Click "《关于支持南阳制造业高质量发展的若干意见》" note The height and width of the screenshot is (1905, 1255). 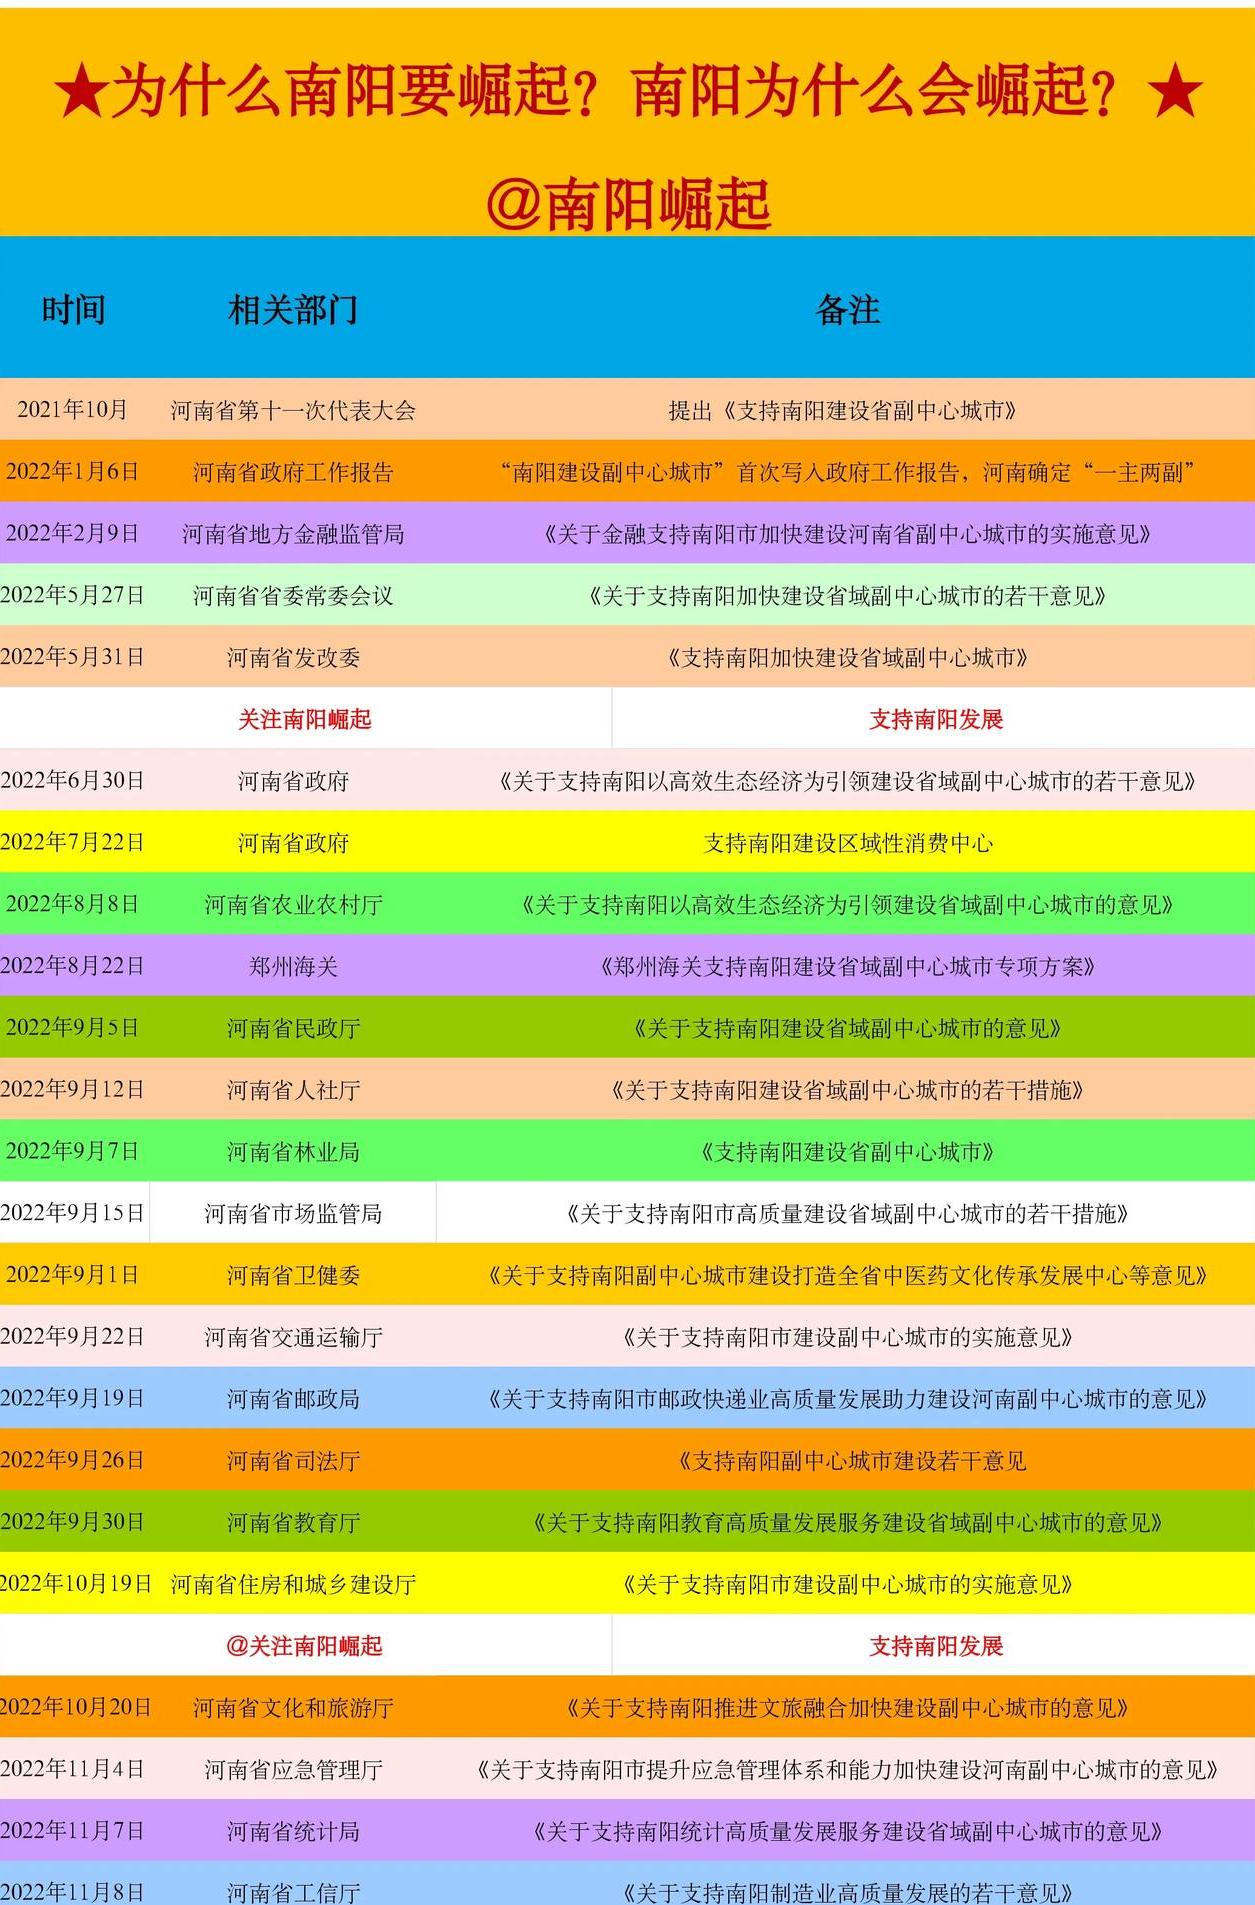pos(848,1894)
